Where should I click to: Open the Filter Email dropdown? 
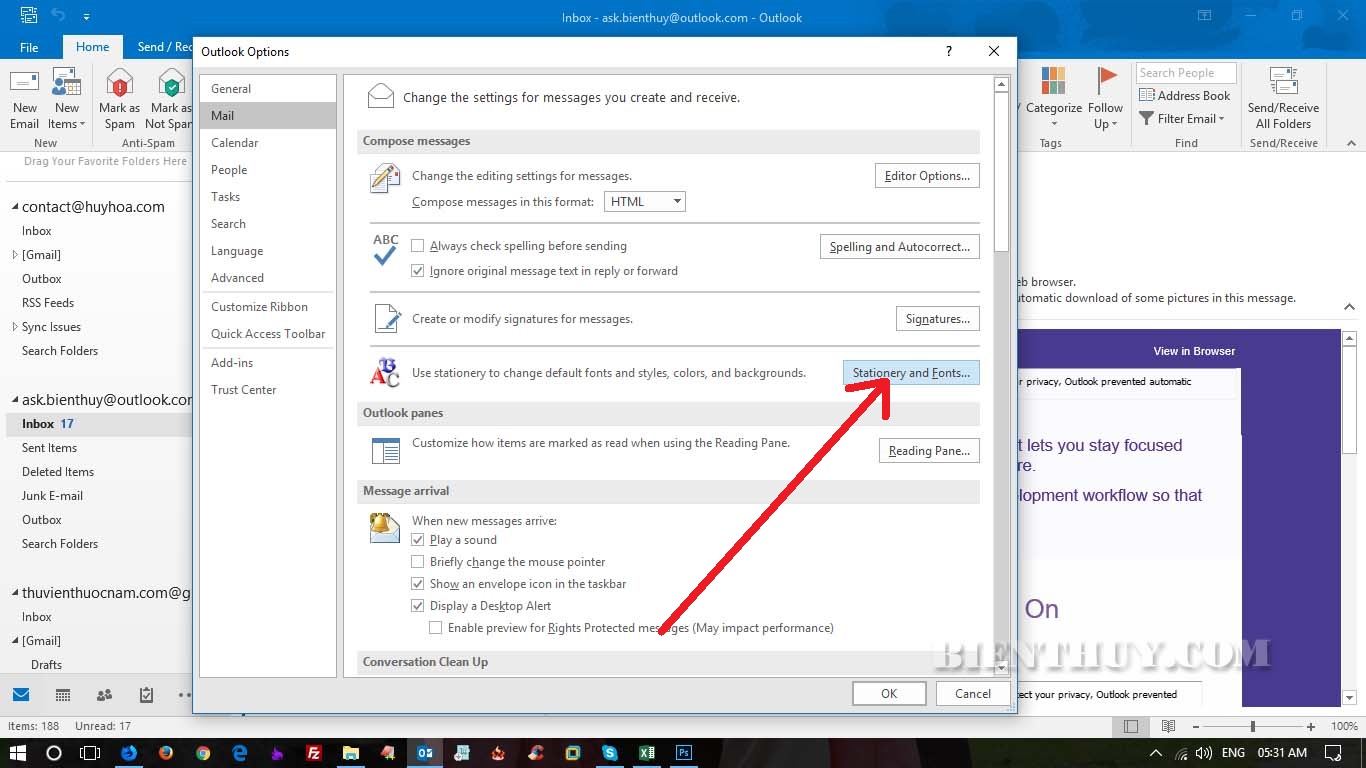[1182, 119]
